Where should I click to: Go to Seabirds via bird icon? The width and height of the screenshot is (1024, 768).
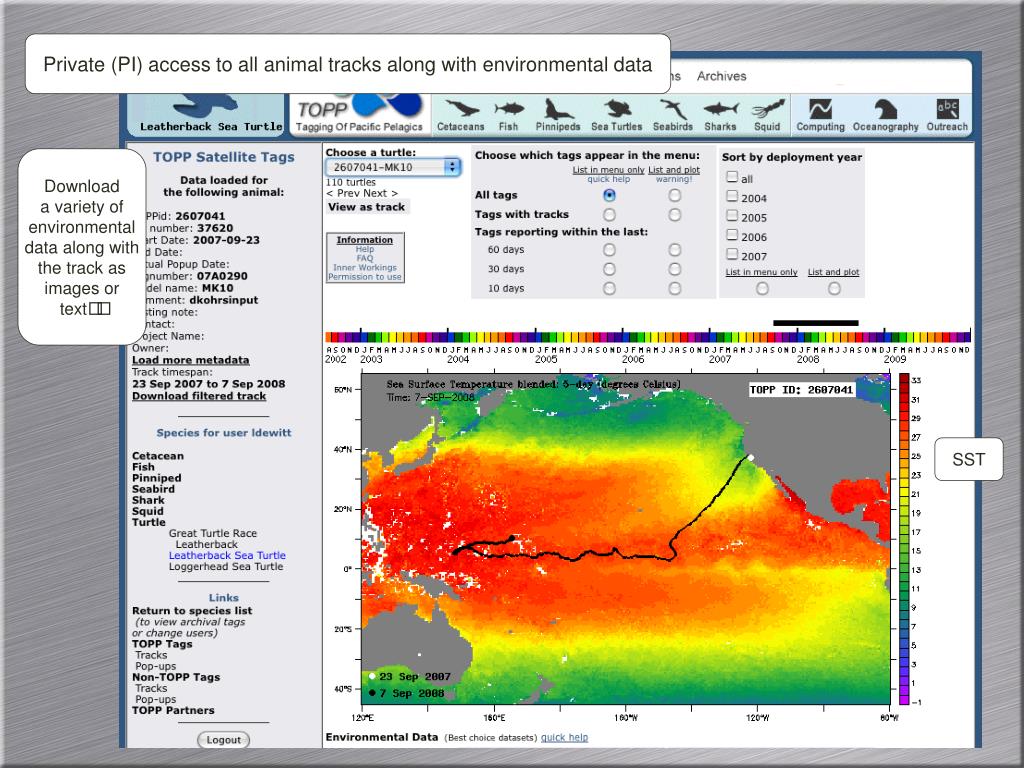pos(673,115)
